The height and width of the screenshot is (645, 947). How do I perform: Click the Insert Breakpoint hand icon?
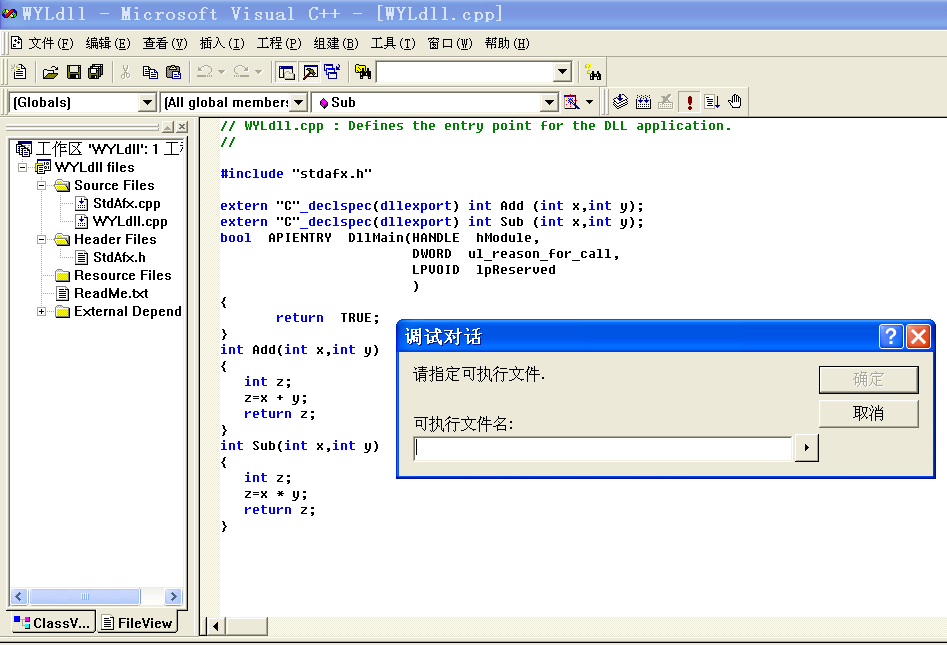coord(735,101)
